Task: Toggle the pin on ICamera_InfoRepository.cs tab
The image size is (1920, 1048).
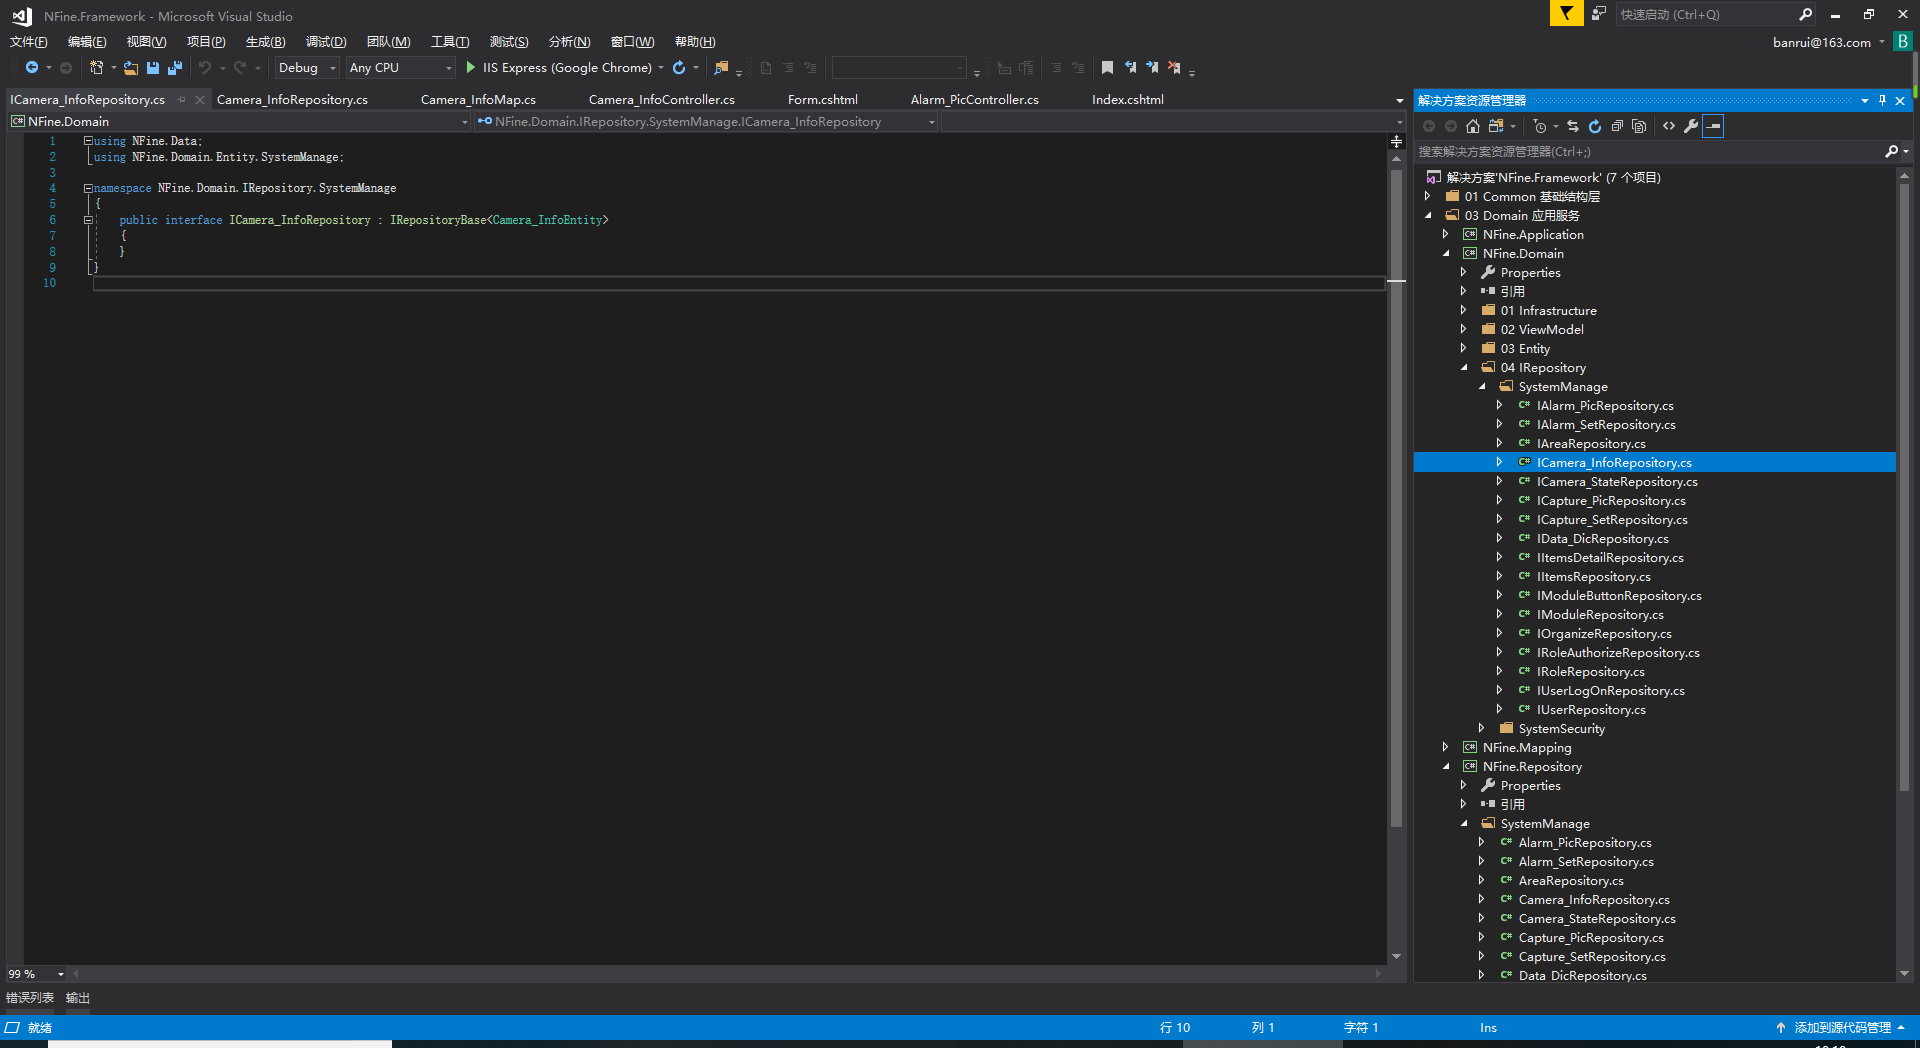Action: click(x=182, y=99)
